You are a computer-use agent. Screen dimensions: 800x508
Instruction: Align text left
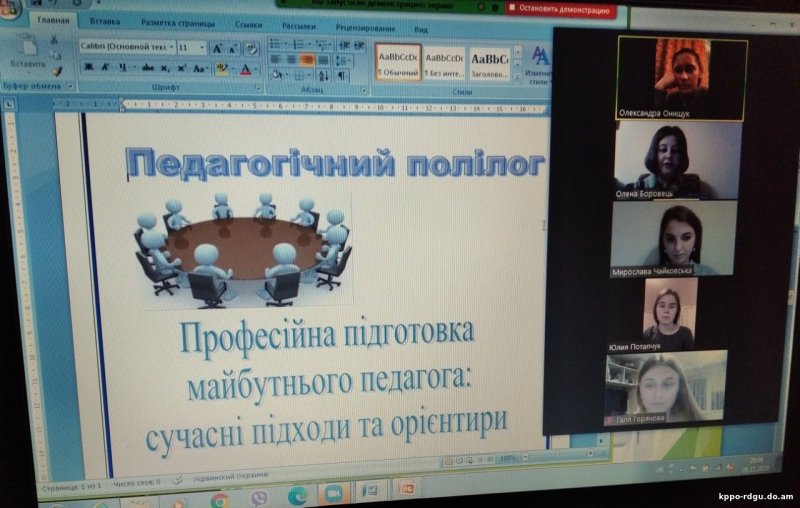click(276, 60)
